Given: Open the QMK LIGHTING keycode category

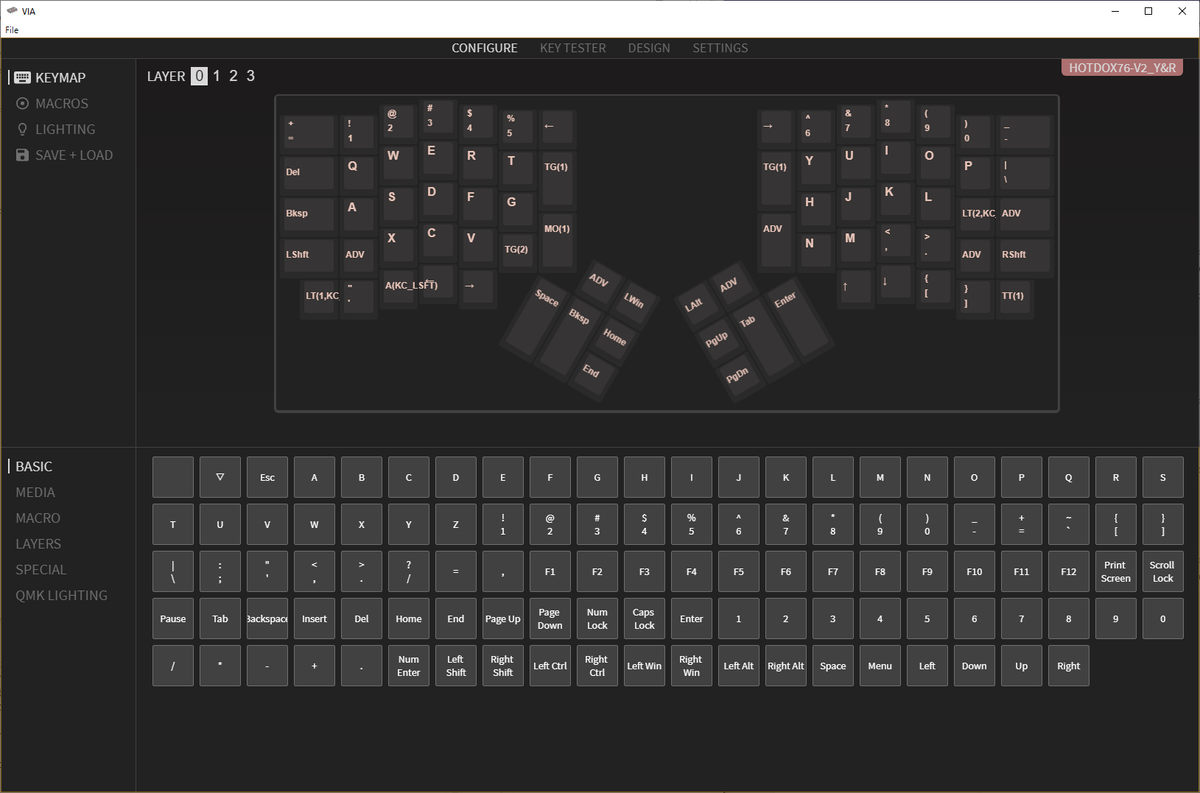Looking at the screenshot, I should tap(61, 595).
